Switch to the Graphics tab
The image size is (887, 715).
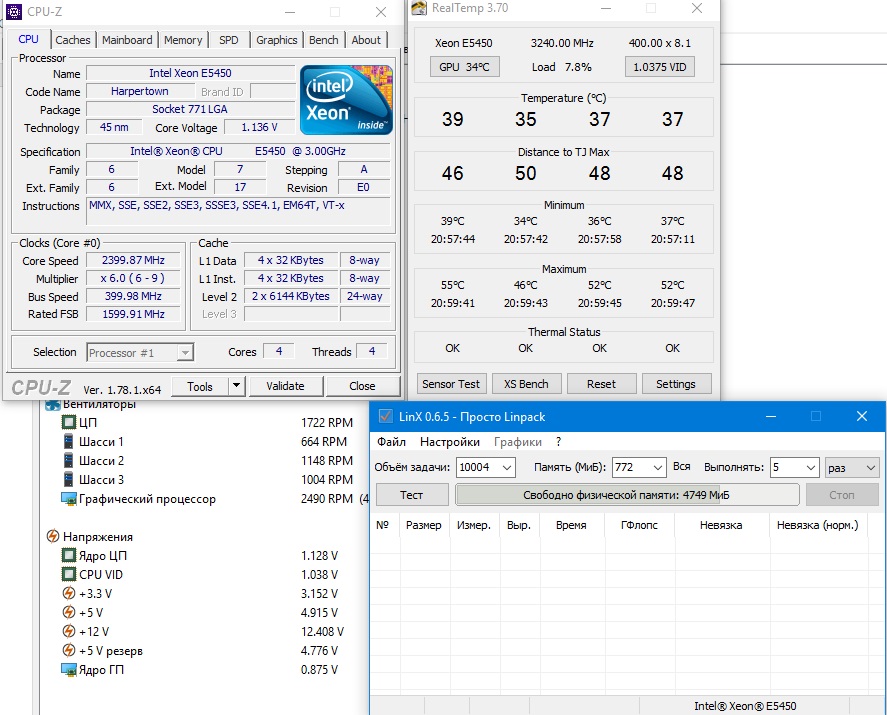click(277, 40)
